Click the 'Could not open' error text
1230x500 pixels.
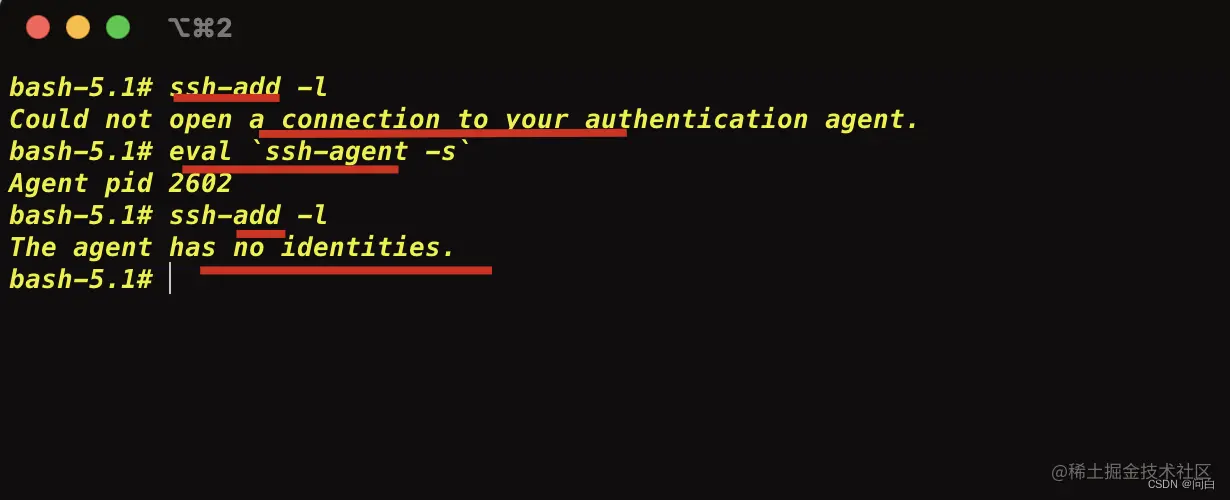pos(121,119)
